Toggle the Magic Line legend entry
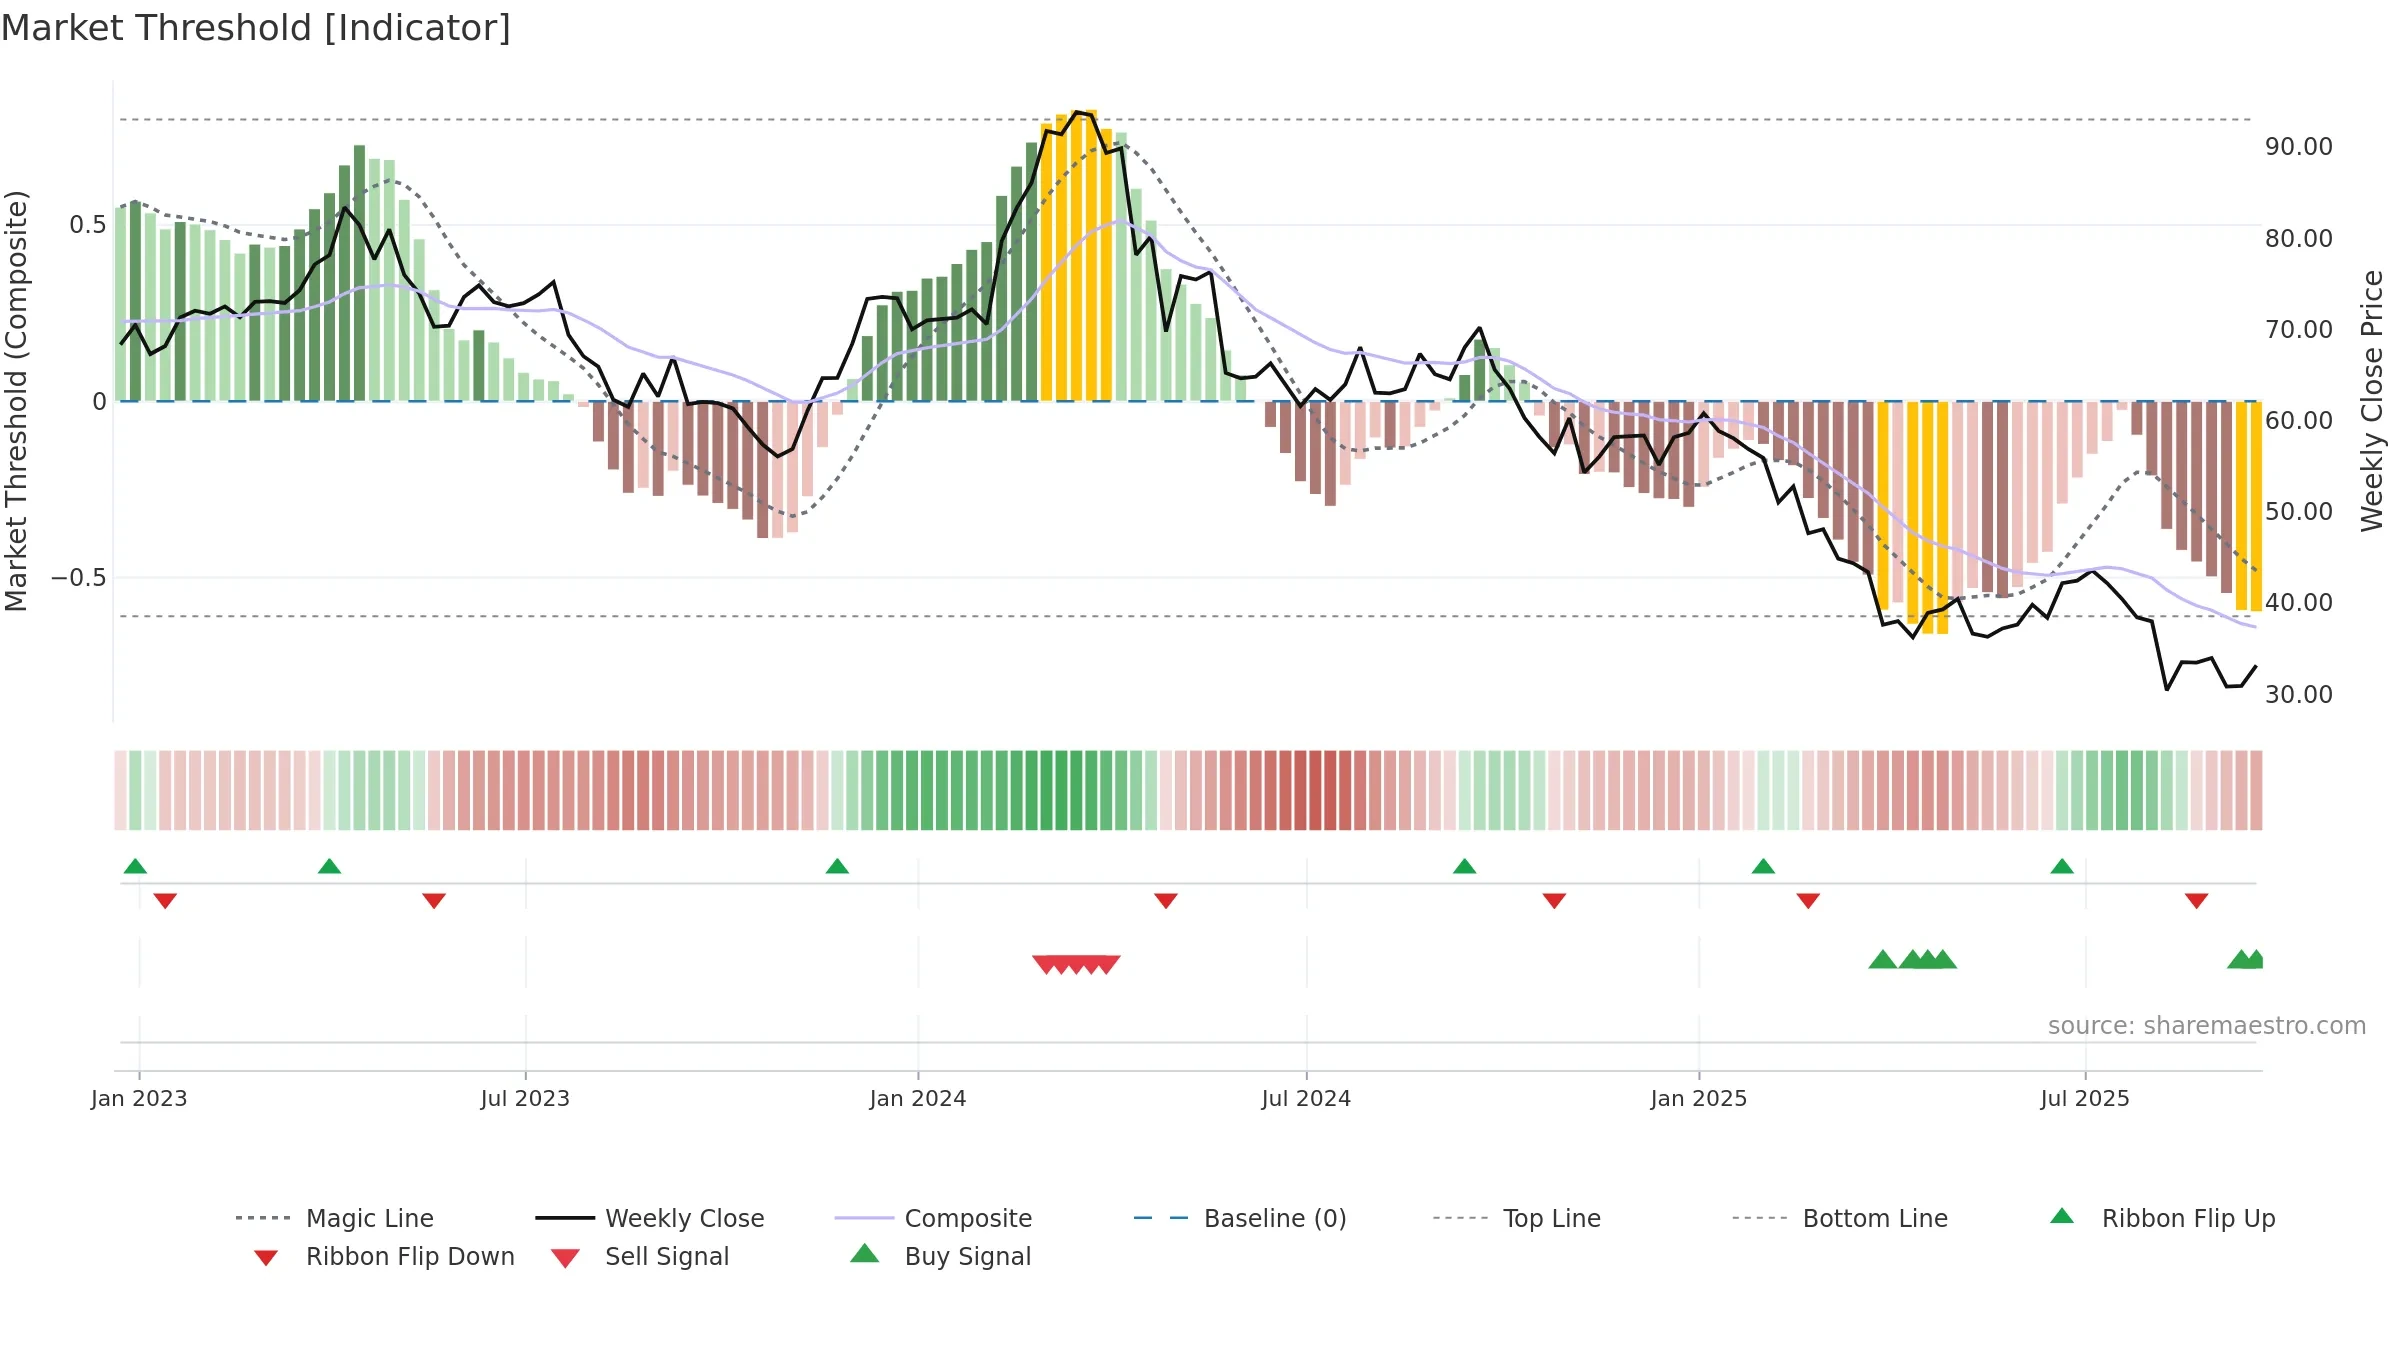Screen dimensions: 2400x1350 coord(334,1218)
